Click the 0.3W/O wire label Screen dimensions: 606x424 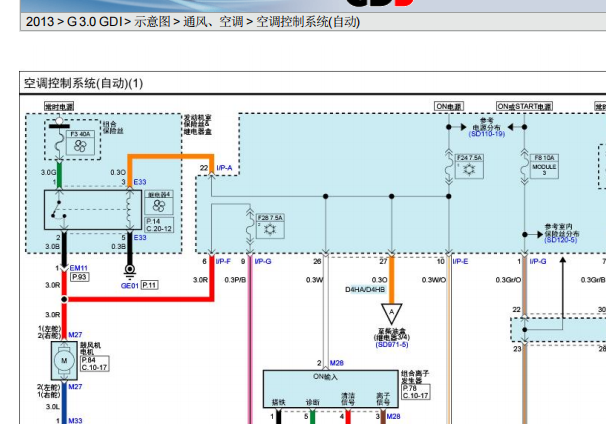(x=434, y=279)
